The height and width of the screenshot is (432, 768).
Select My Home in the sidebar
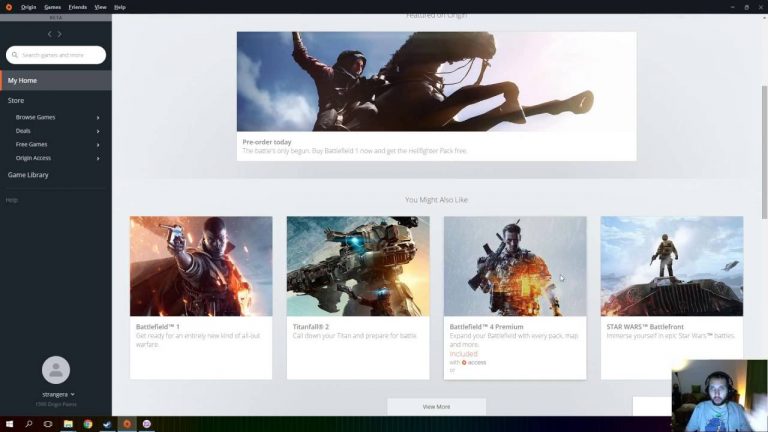tap(56, 80)
